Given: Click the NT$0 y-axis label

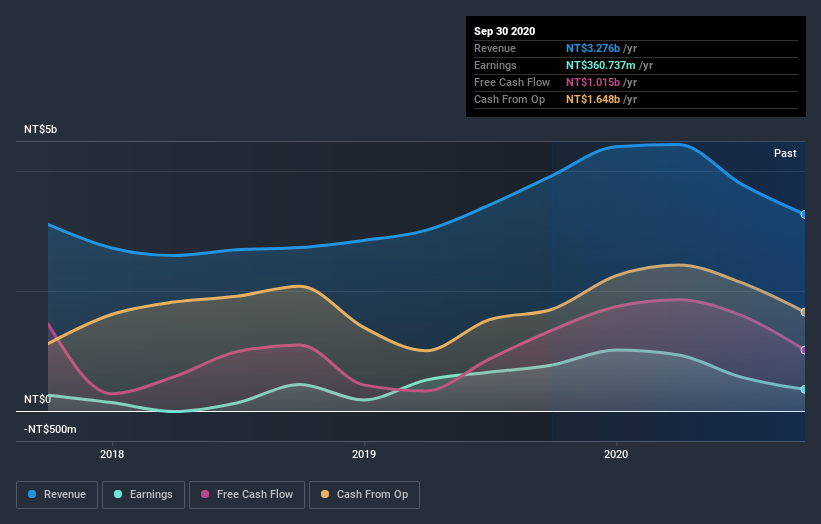Looking at the screenshot, I should click(x=37, y=399).
